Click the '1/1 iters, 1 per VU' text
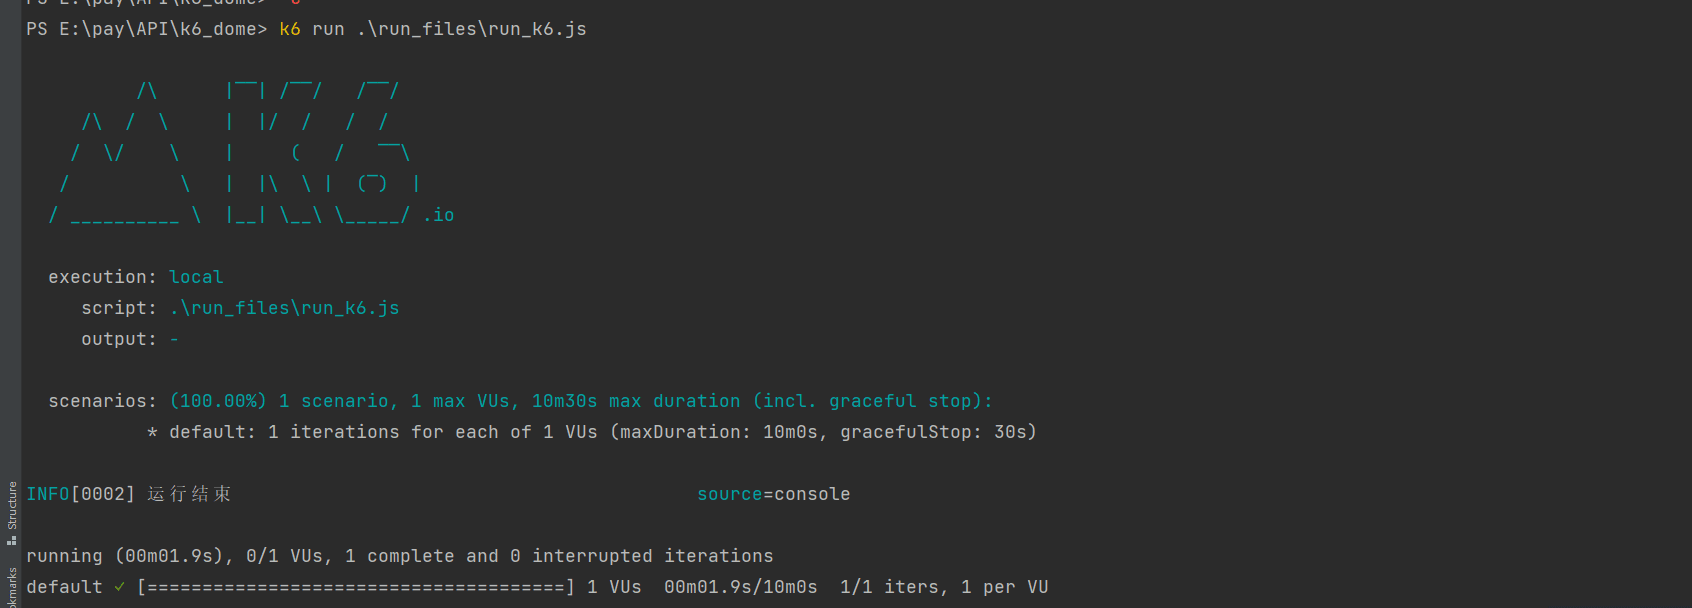 coord(944,587)
